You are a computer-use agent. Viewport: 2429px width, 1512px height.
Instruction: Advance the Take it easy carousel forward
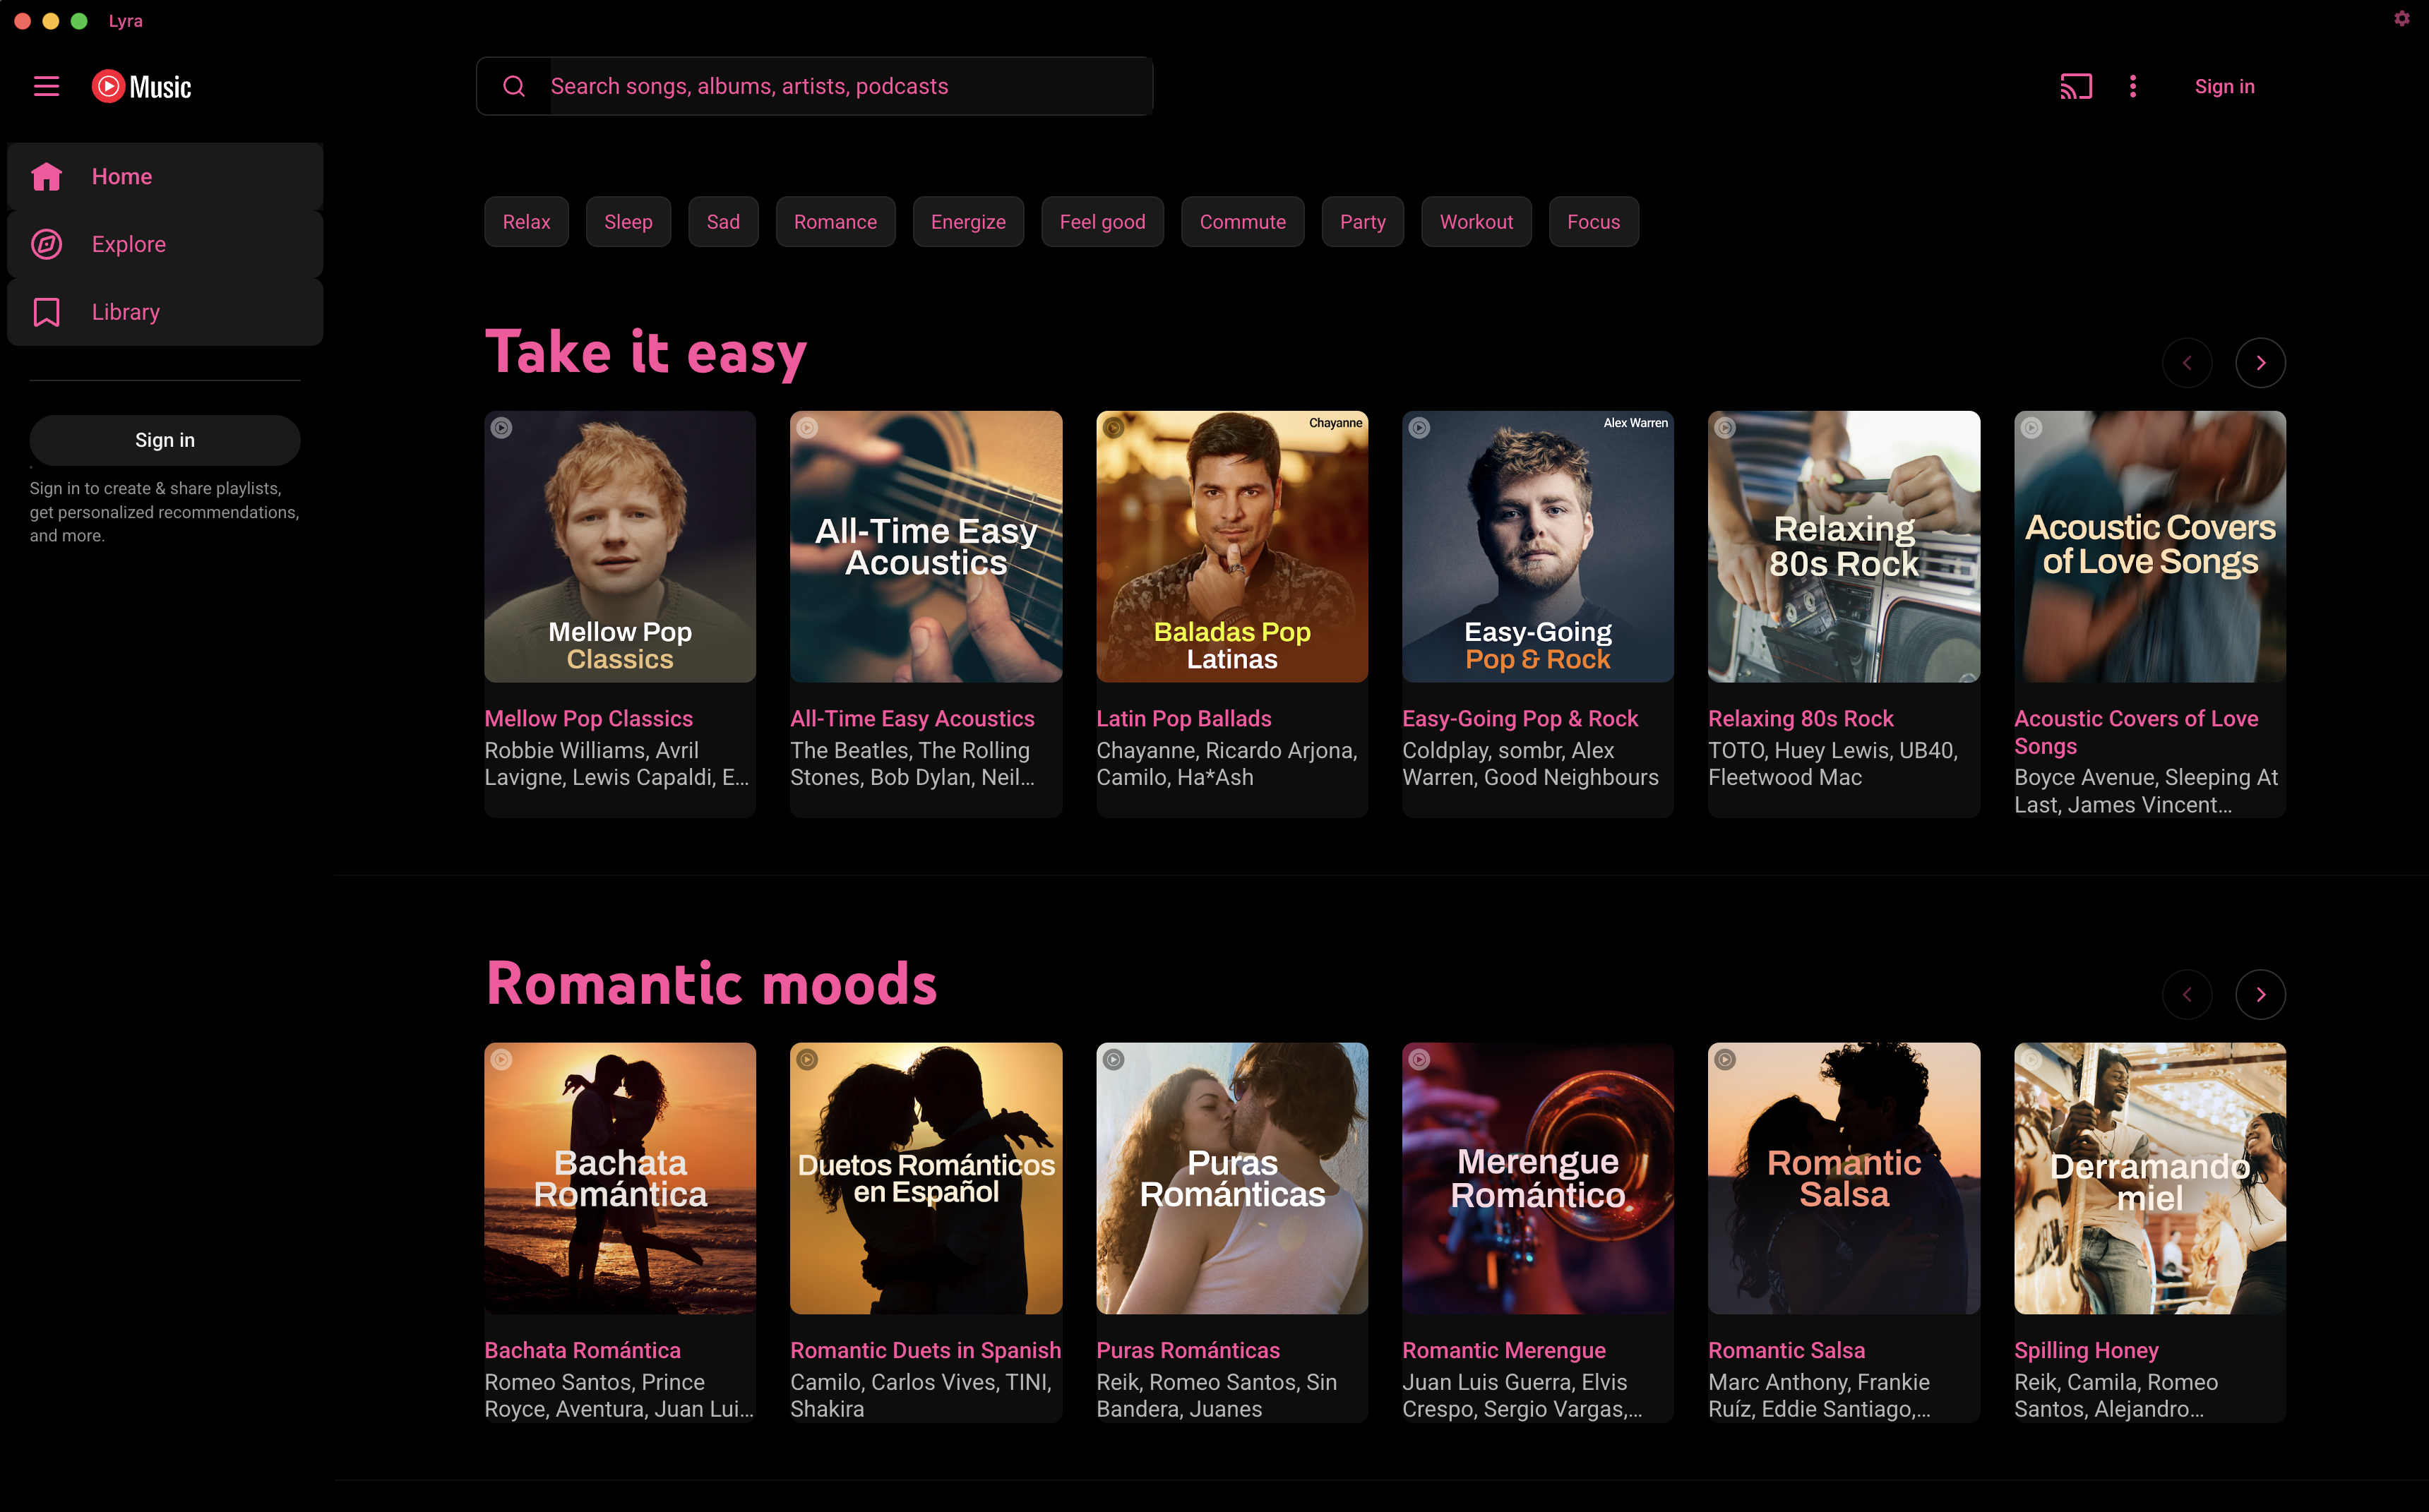(x=2260, y=362)
